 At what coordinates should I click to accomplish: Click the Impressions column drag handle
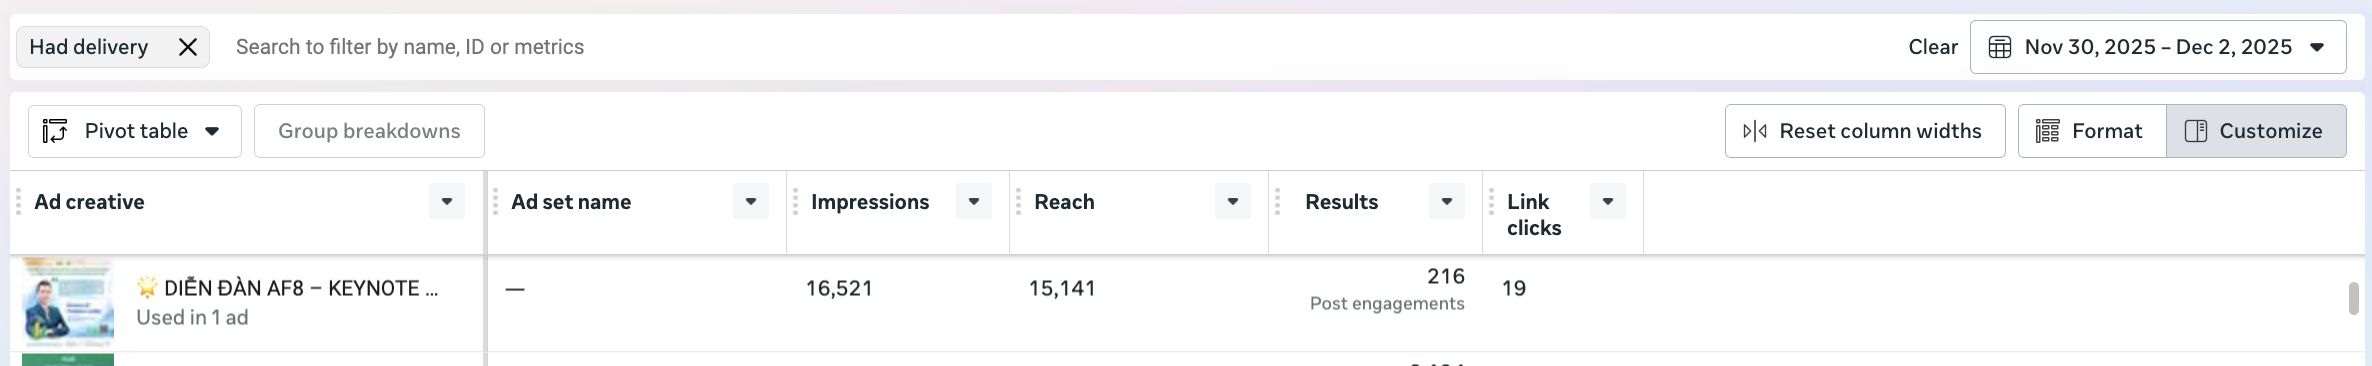pyautogui.click(x=795, y=202)
